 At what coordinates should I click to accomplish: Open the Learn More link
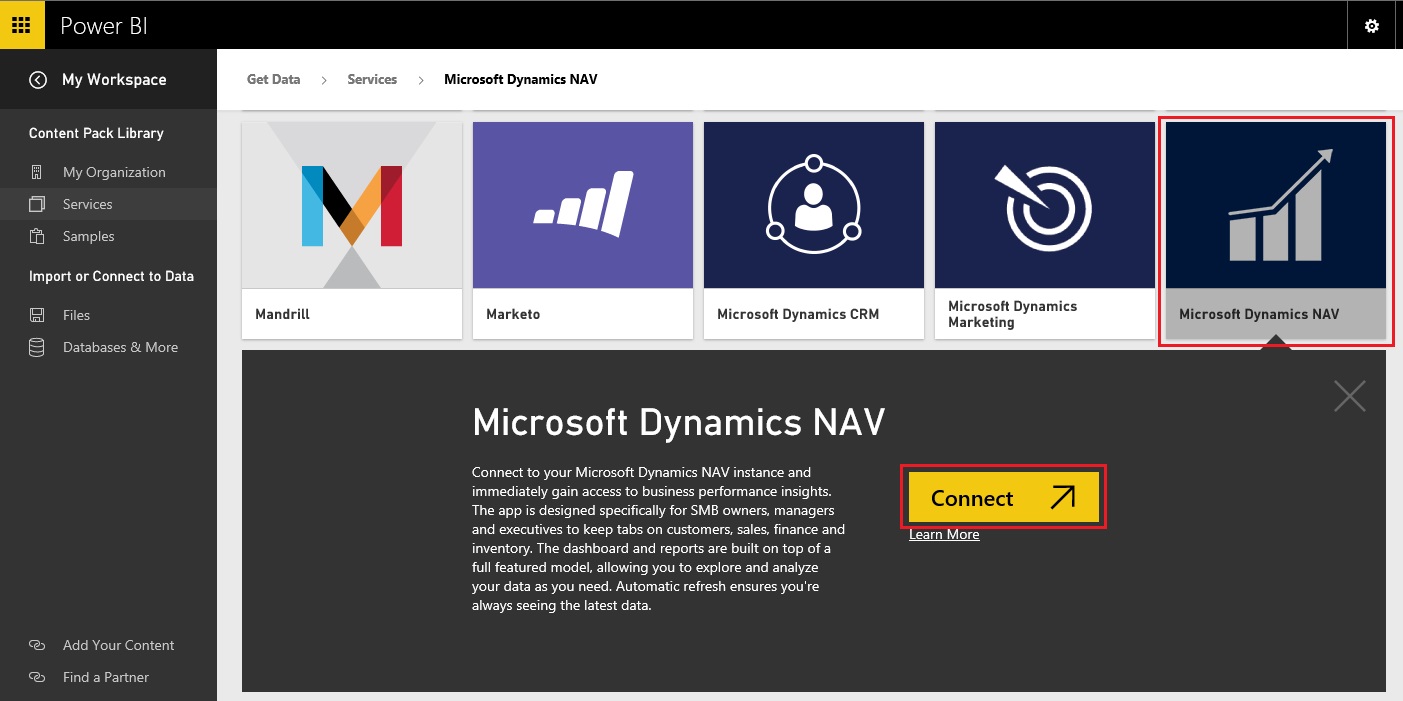click(x=942, y=534)
